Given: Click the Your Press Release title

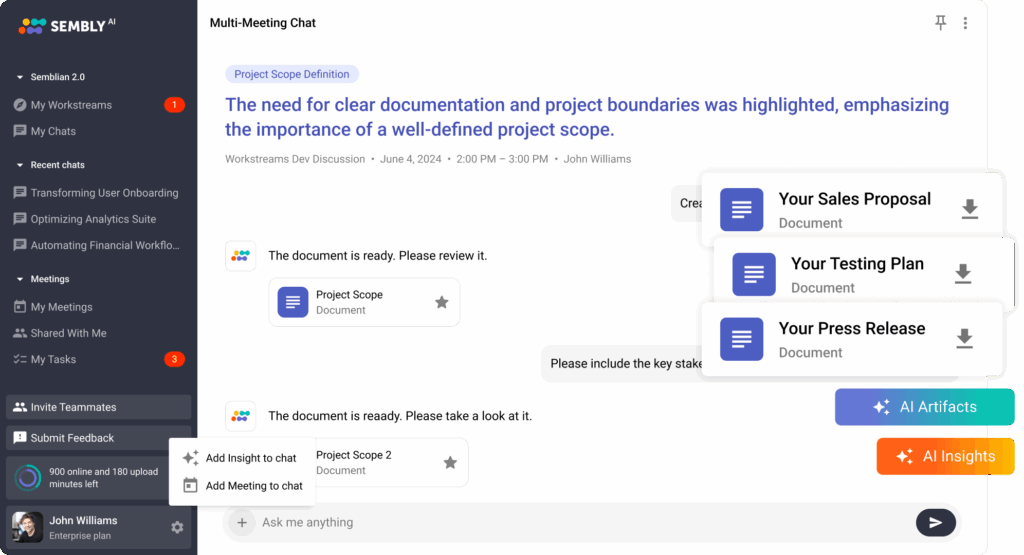Looking at the screenshot, I should [852, 328].
